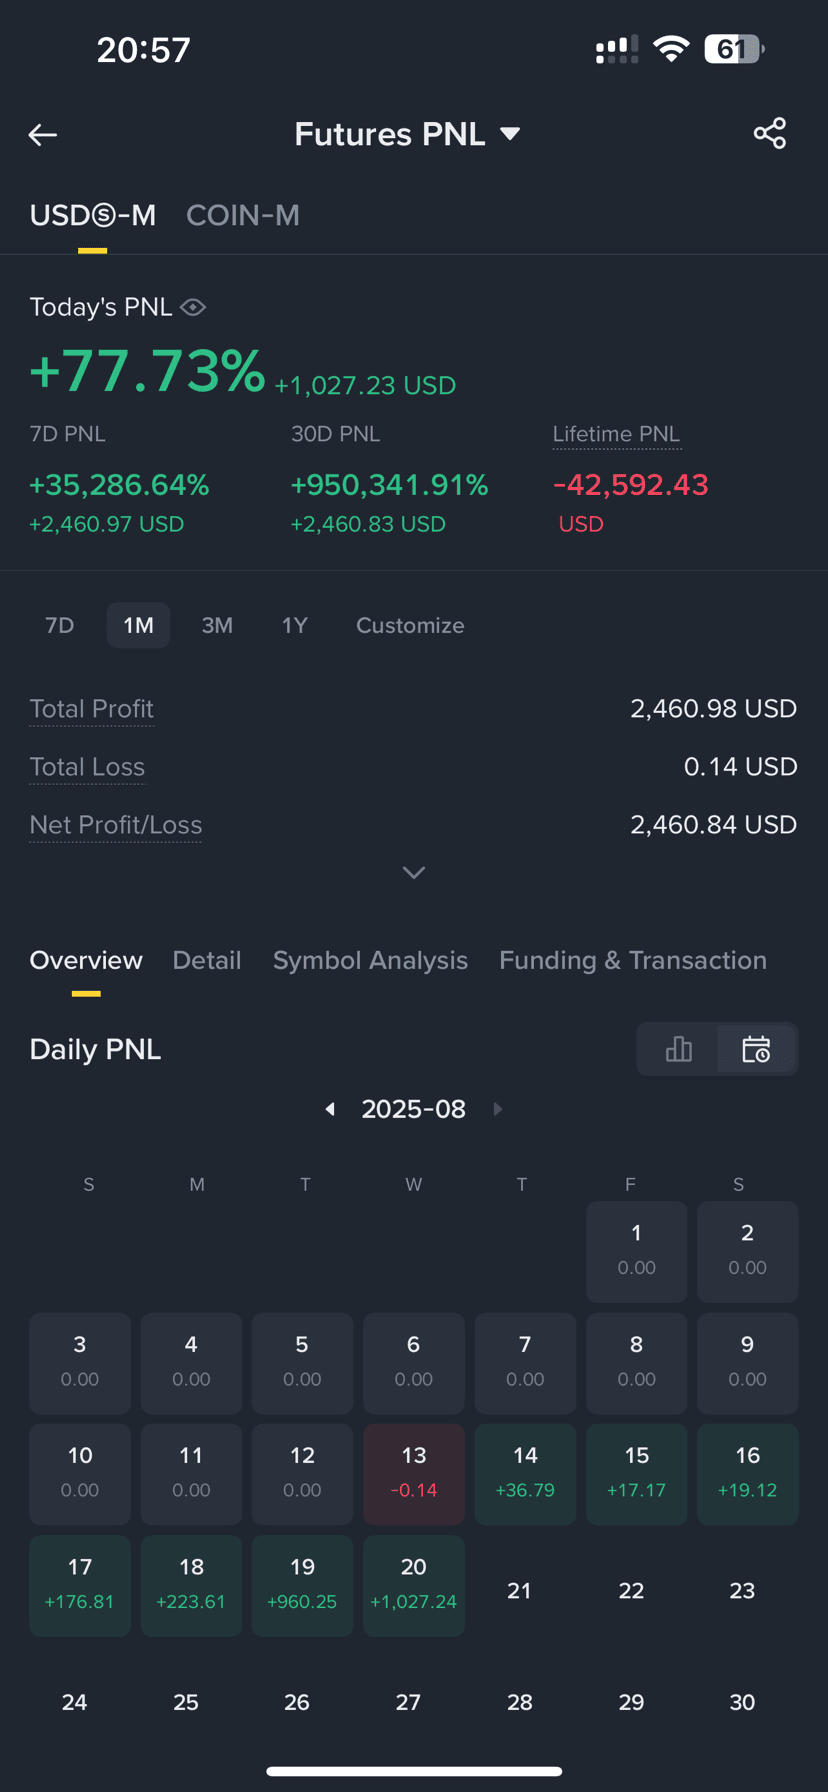Expand the profit summary chevron
The image size is (828, 1792).
[414, 873]
